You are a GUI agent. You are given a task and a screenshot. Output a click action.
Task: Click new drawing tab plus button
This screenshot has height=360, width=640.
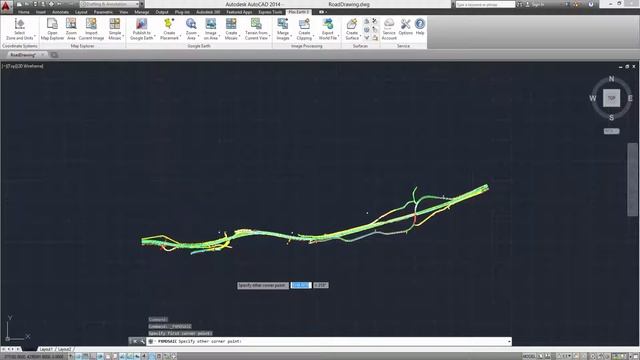[54, 55]
